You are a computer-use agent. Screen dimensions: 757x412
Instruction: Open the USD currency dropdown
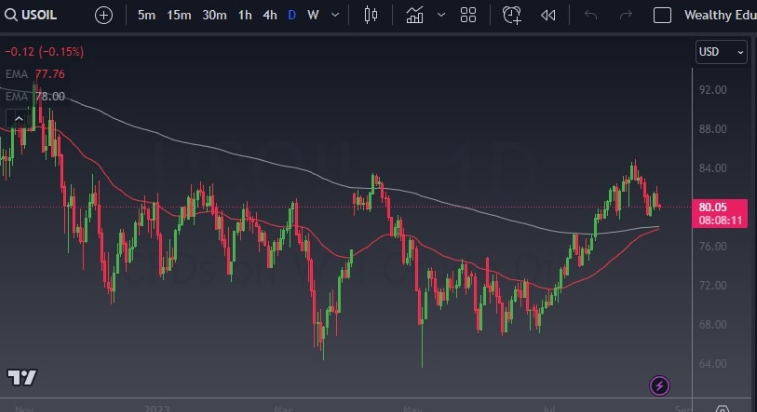(x=721, y=52)
